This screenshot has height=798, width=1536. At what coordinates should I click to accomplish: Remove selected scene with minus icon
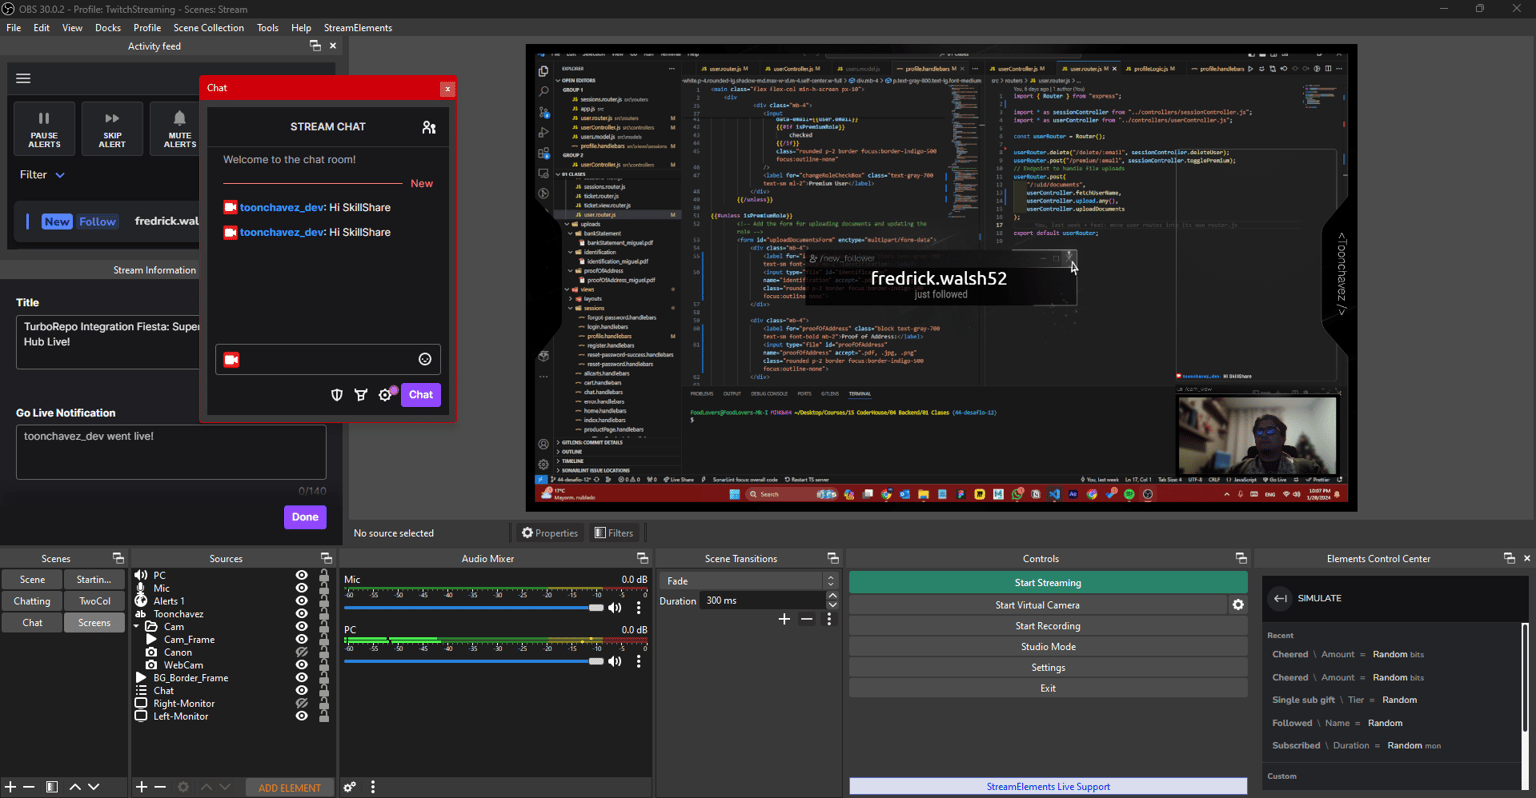29,787
